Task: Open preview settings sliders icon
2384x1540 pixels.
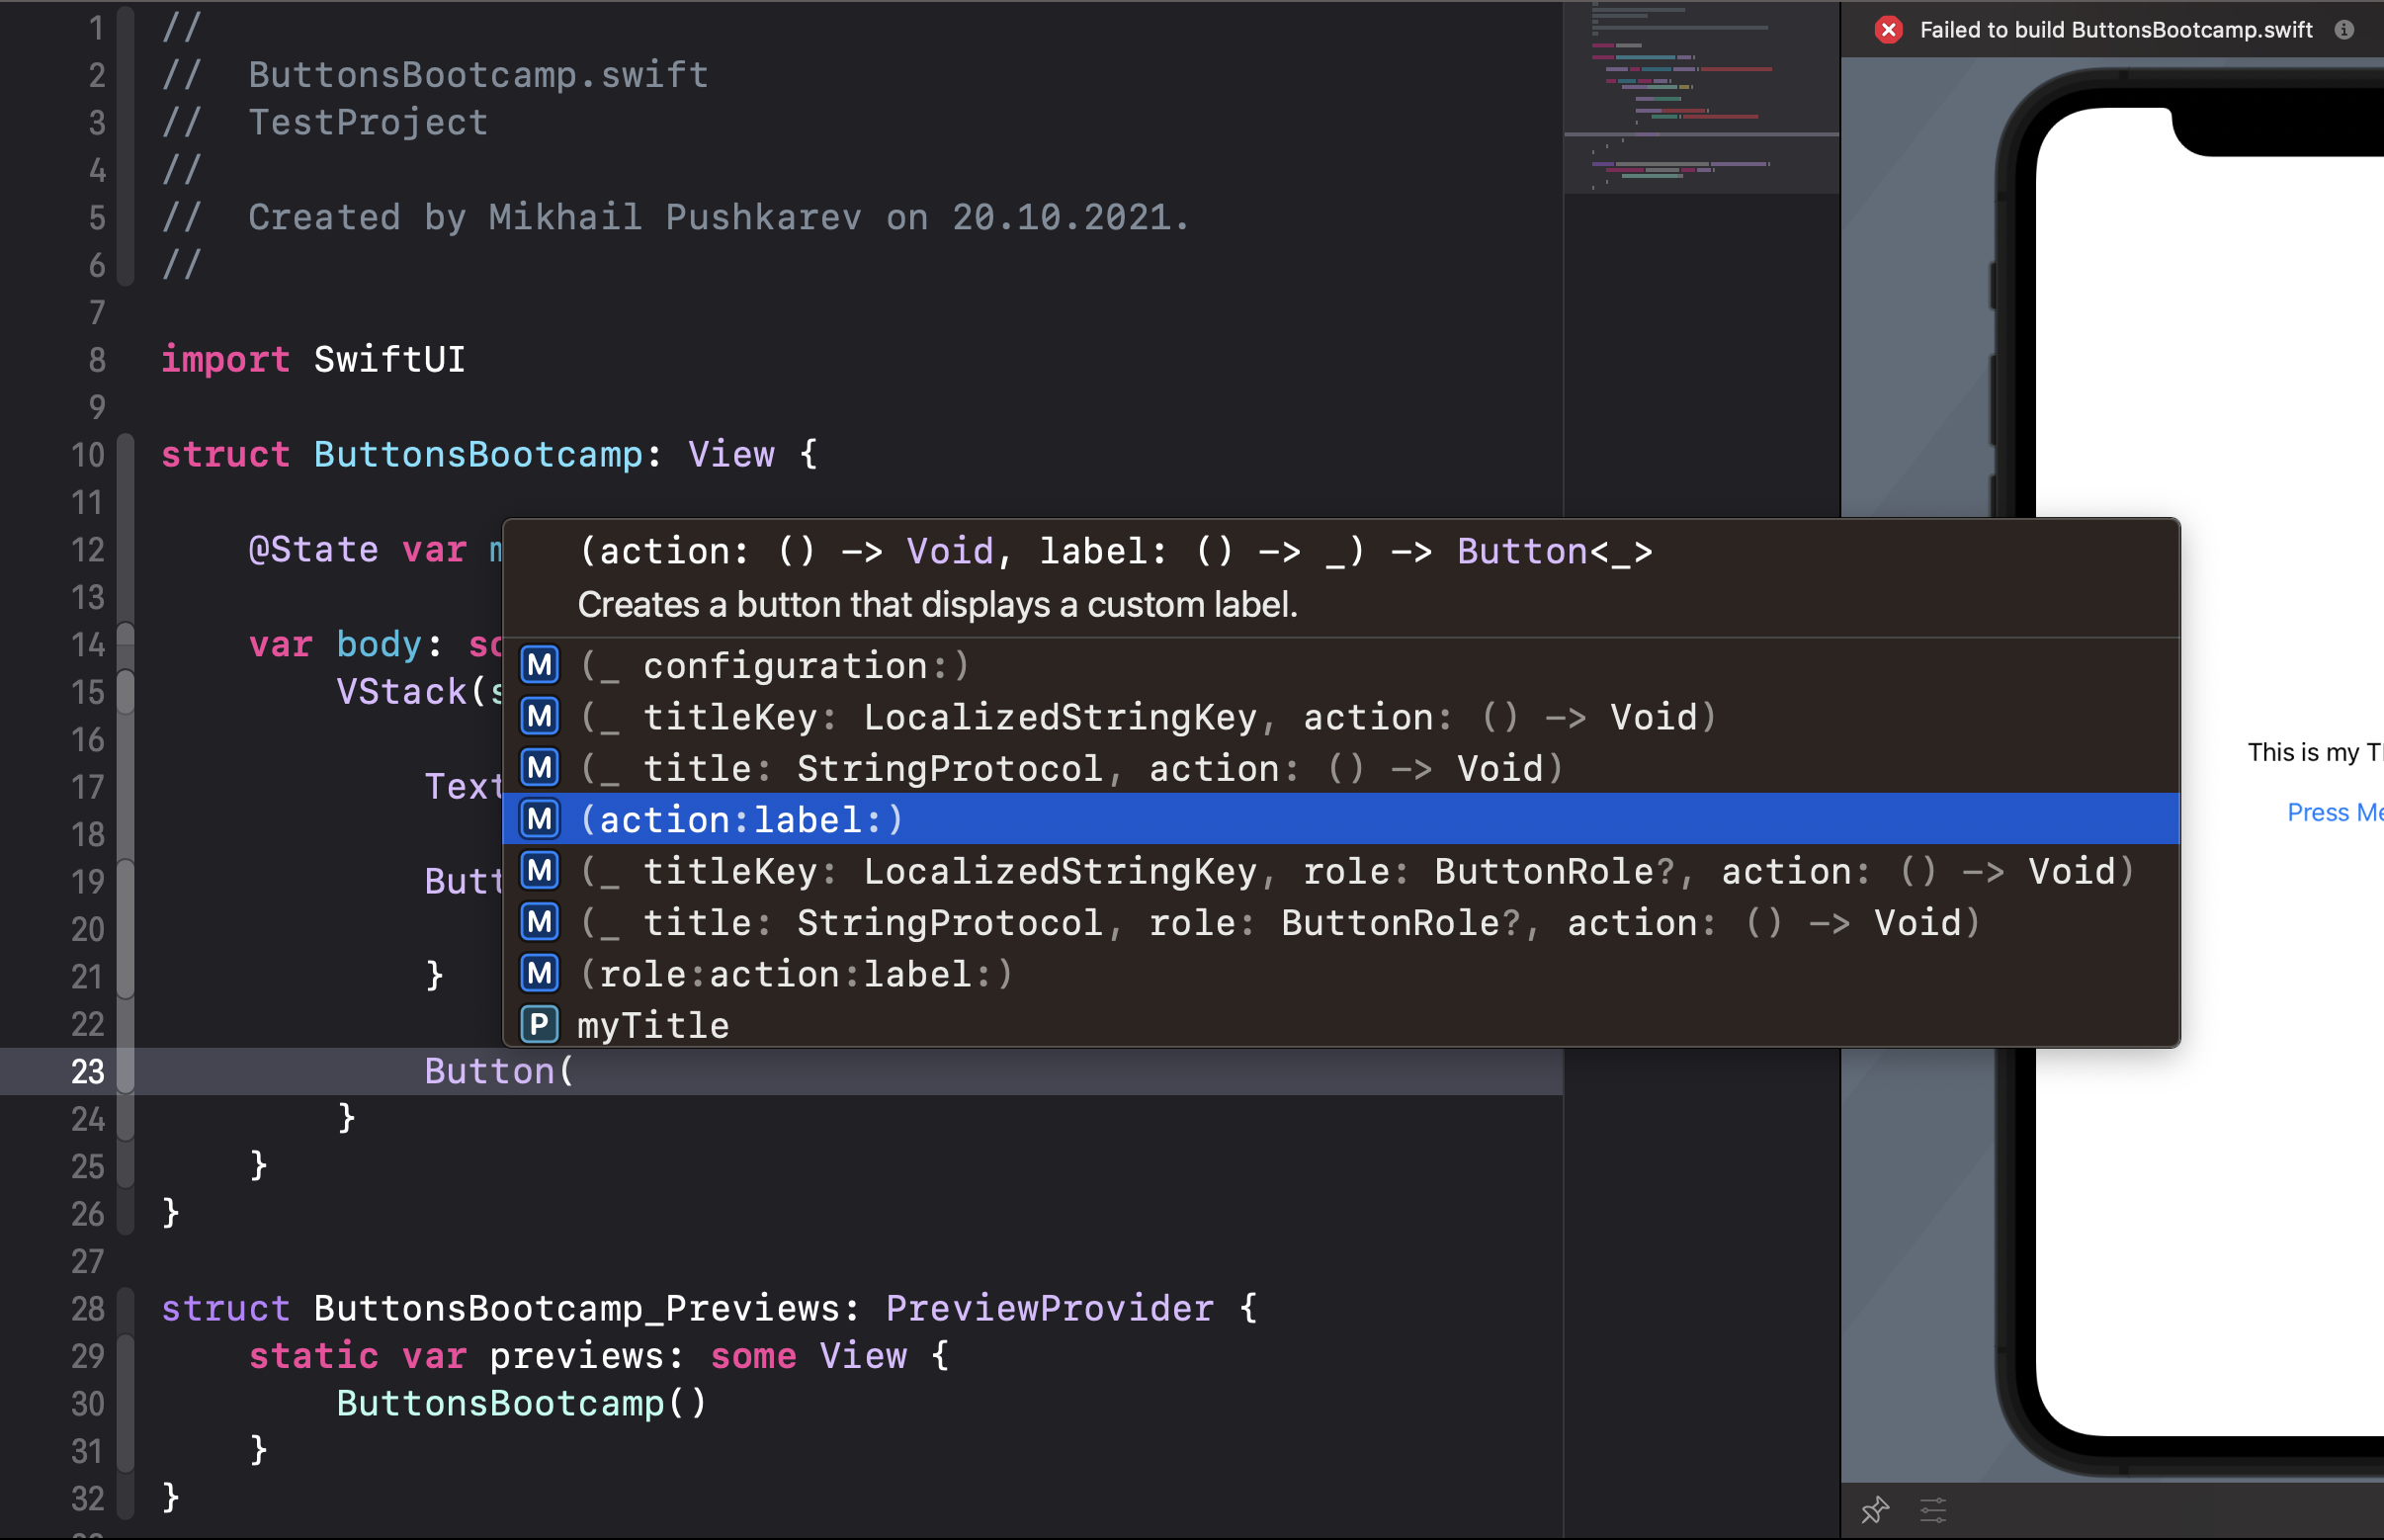Action: click(x=1933, y=1509)
